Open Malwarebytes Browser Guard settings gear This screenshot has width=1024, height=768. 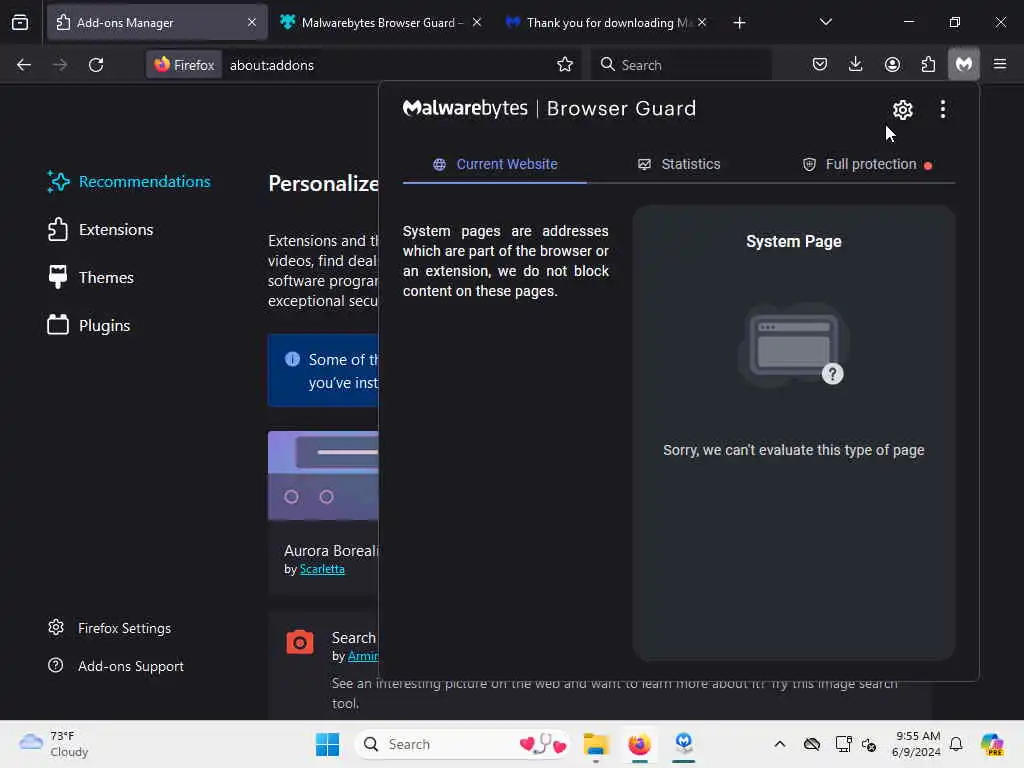(903, 110)
